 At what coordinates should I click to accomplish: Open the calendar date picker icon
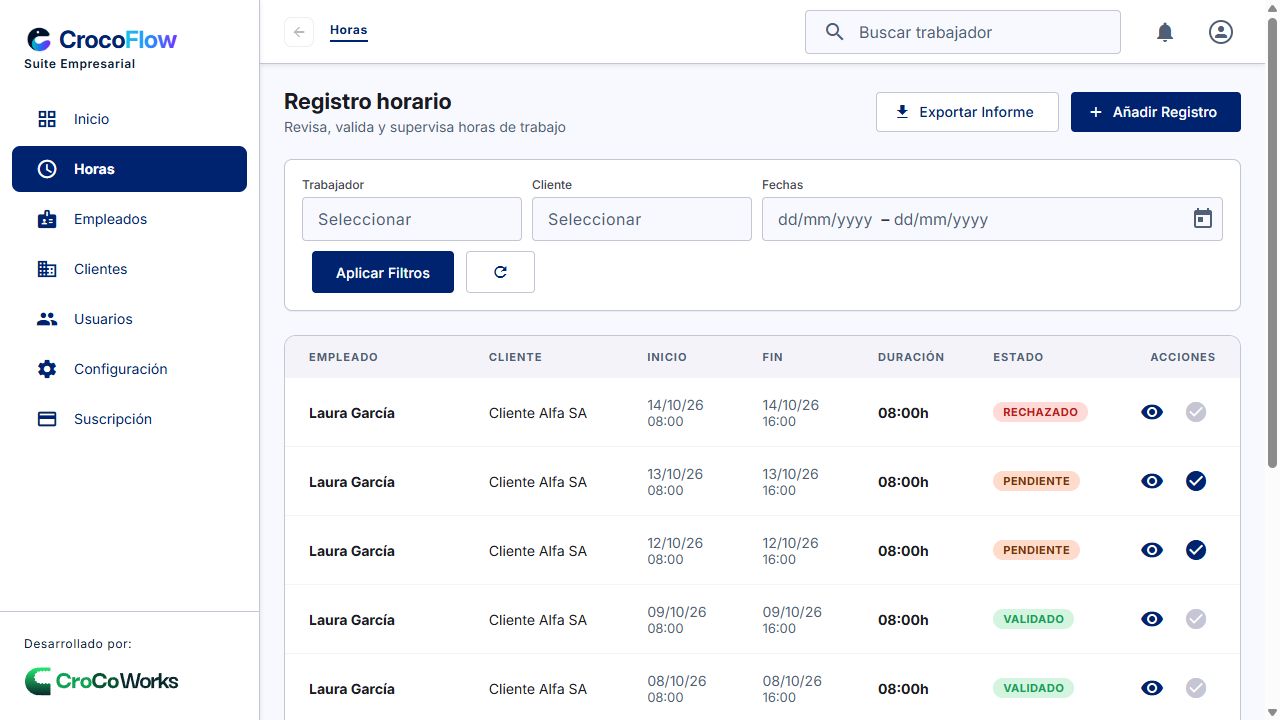tap(1203, 218)
